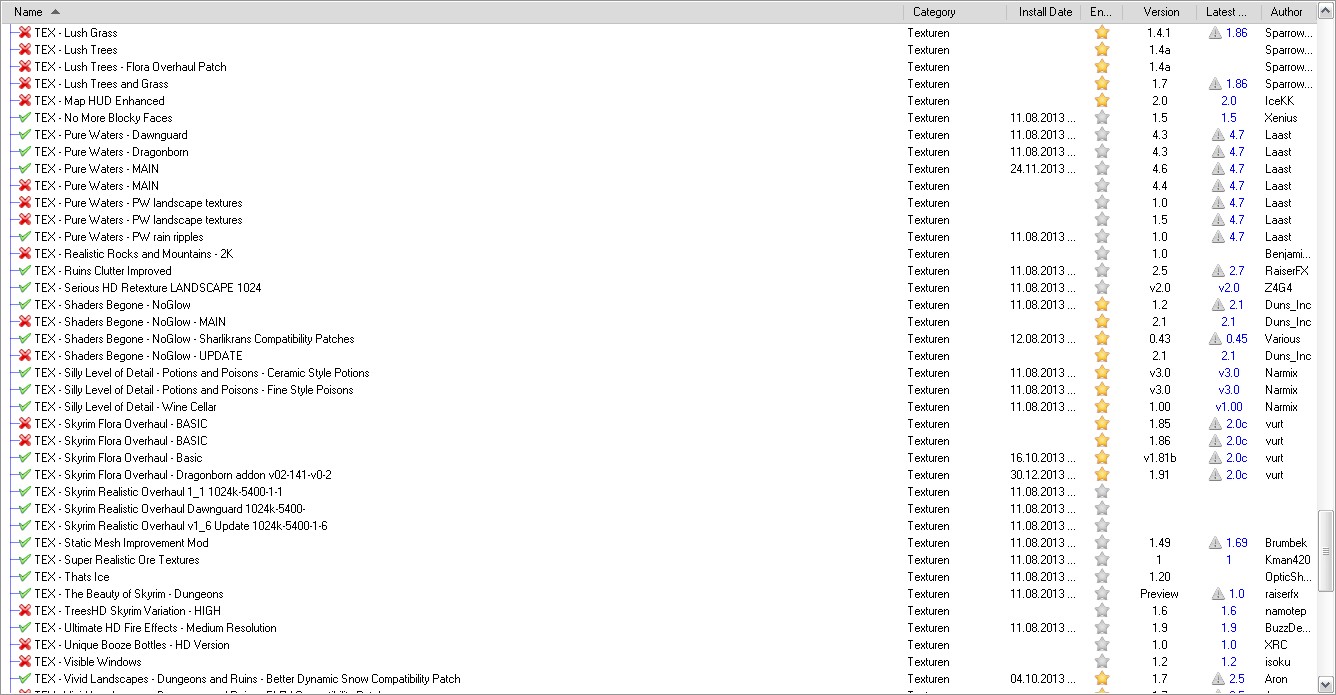Click install date 30.12.2013 of Dragonborn addon
This screenshot has width=1336, height=695.
point(1043,475)
